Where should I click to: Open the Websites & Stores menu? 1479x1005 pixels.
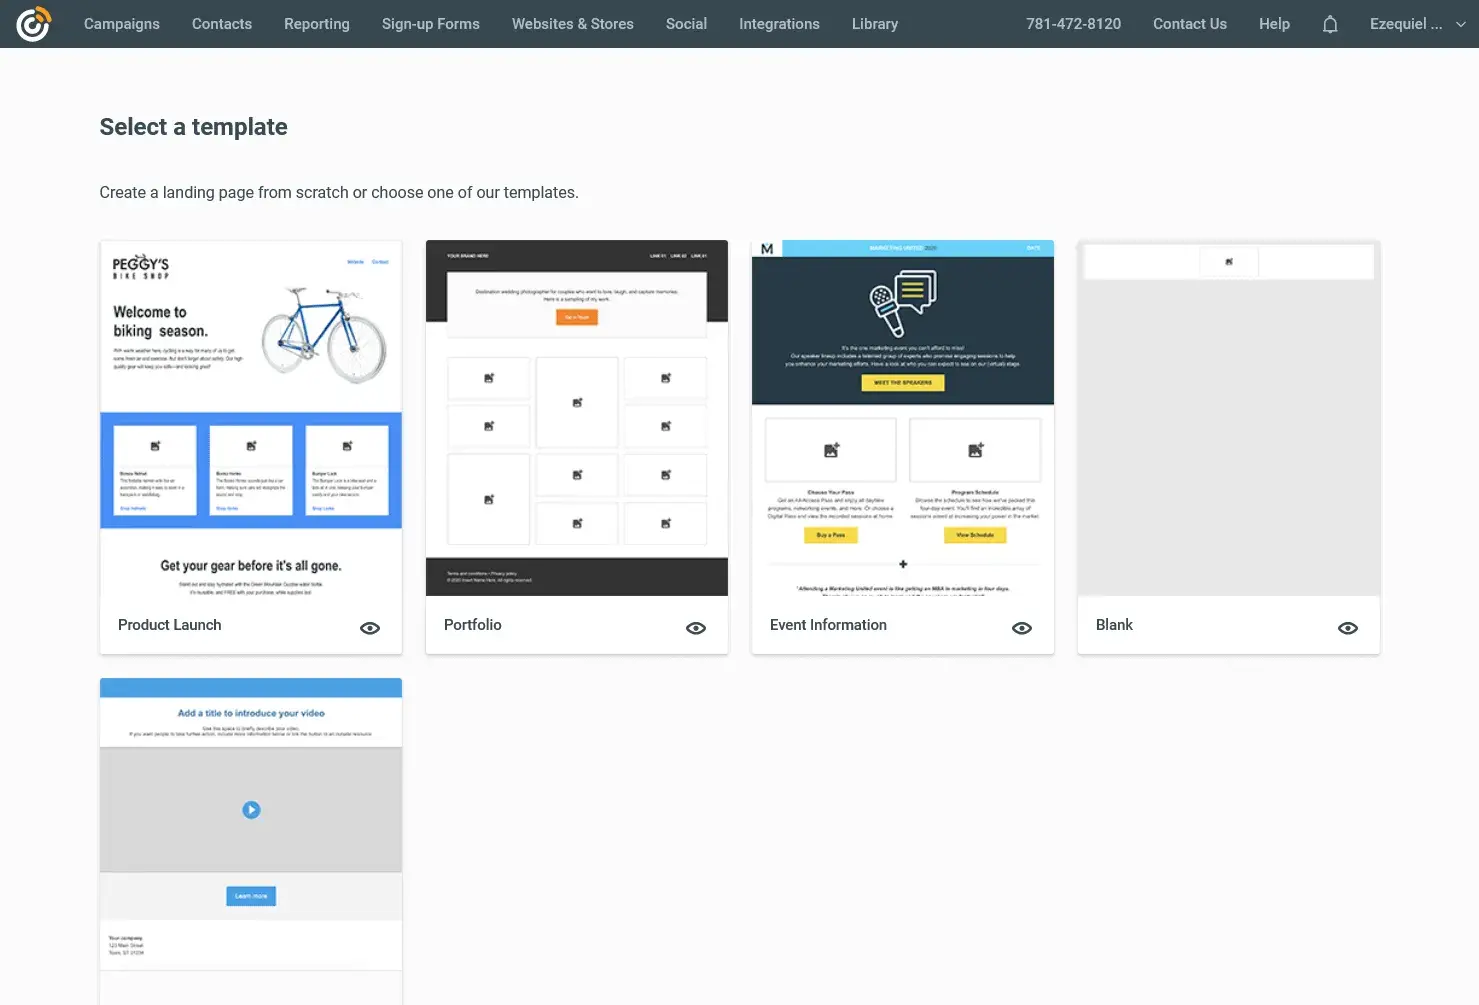click(572, 23)
